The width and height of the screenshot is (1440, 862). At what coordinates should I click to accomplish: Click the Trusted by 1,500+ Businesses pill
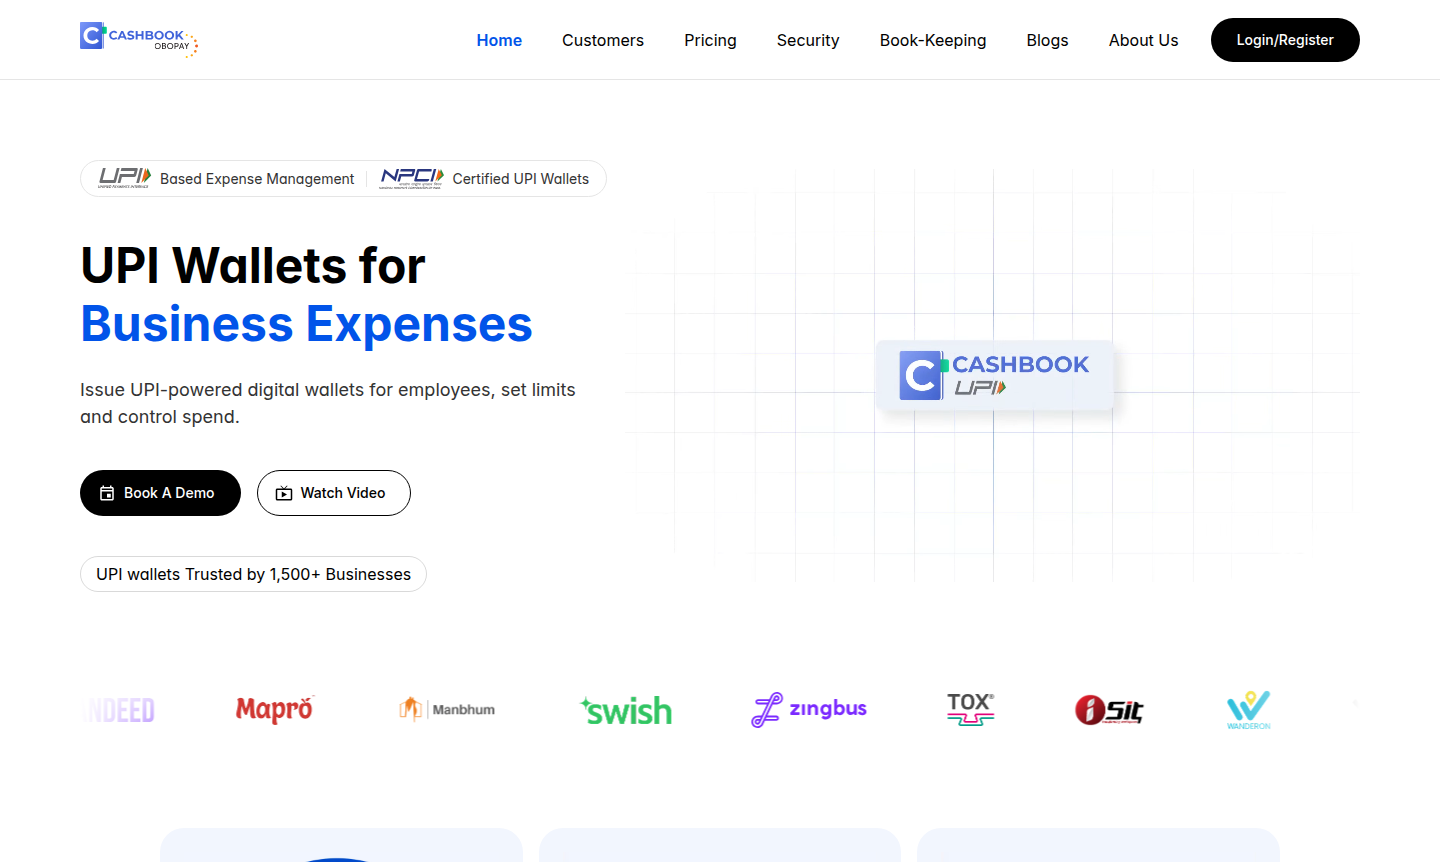tap(253, 574)
